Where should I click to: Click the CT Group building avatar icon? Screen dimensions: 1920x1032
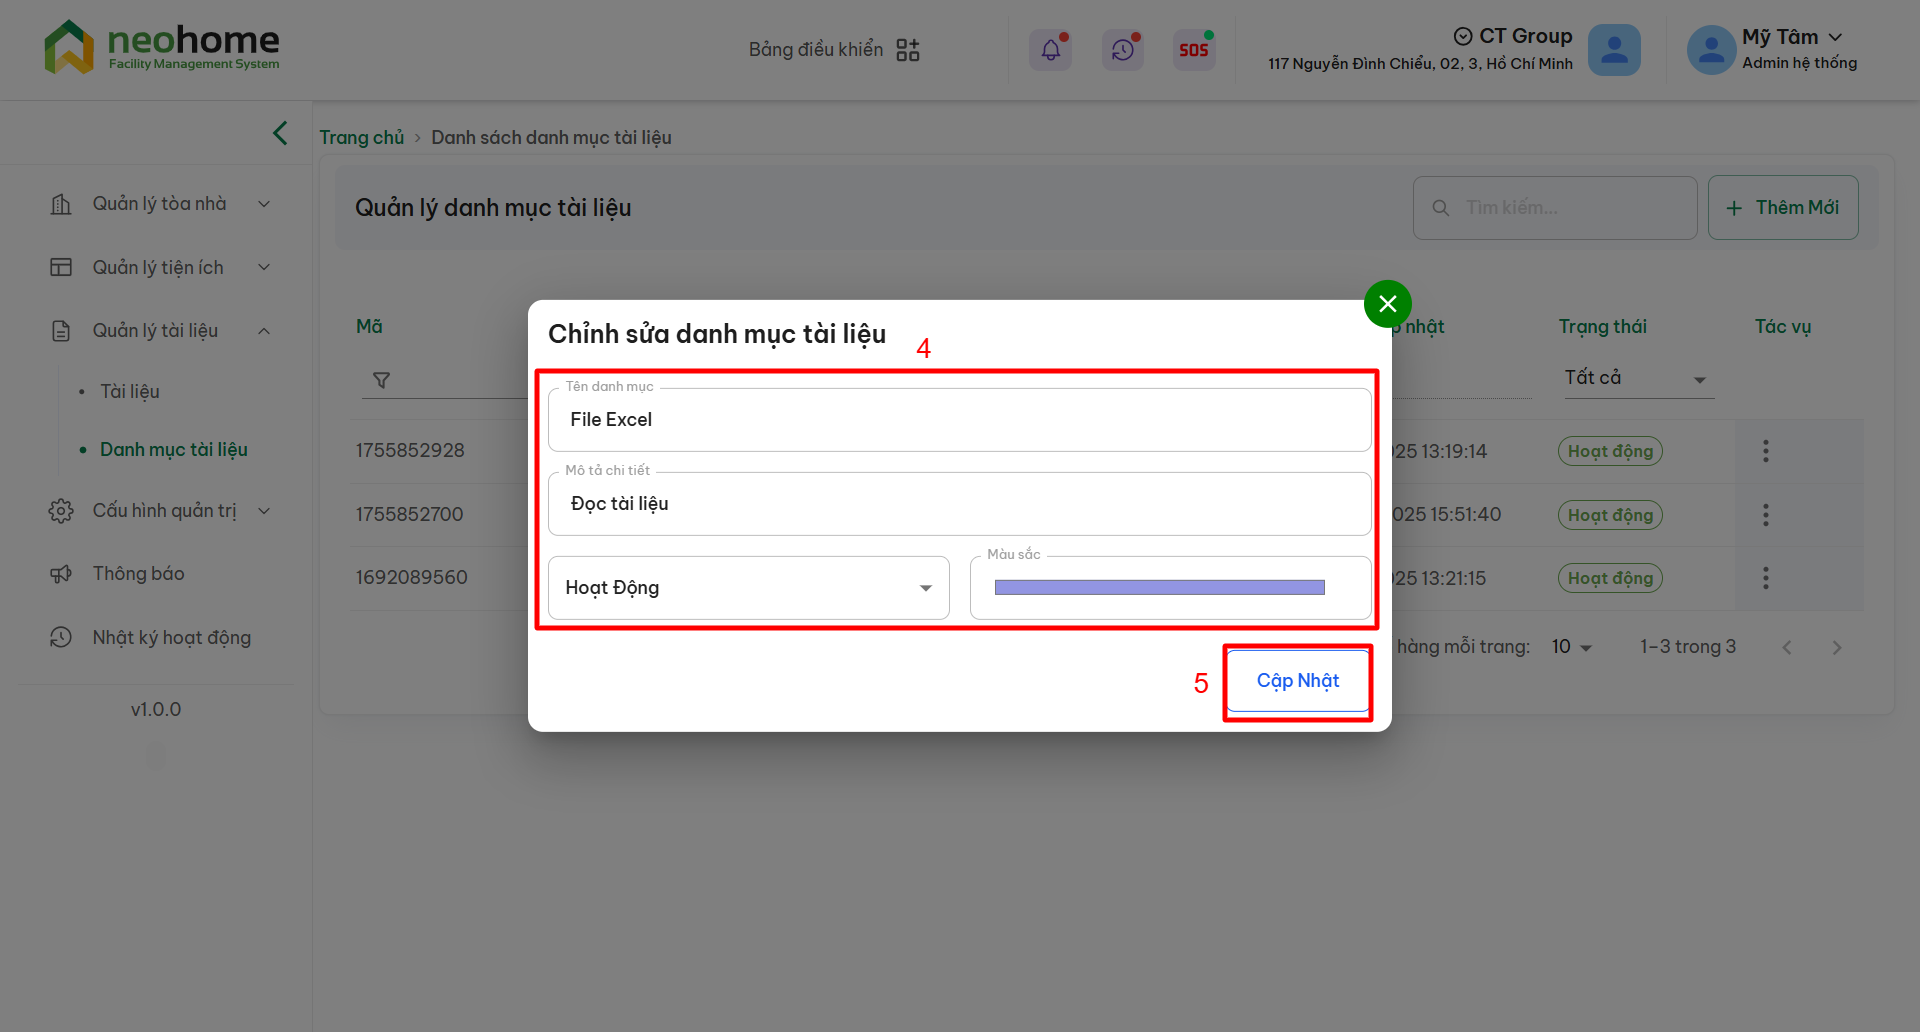(1613, 50)
